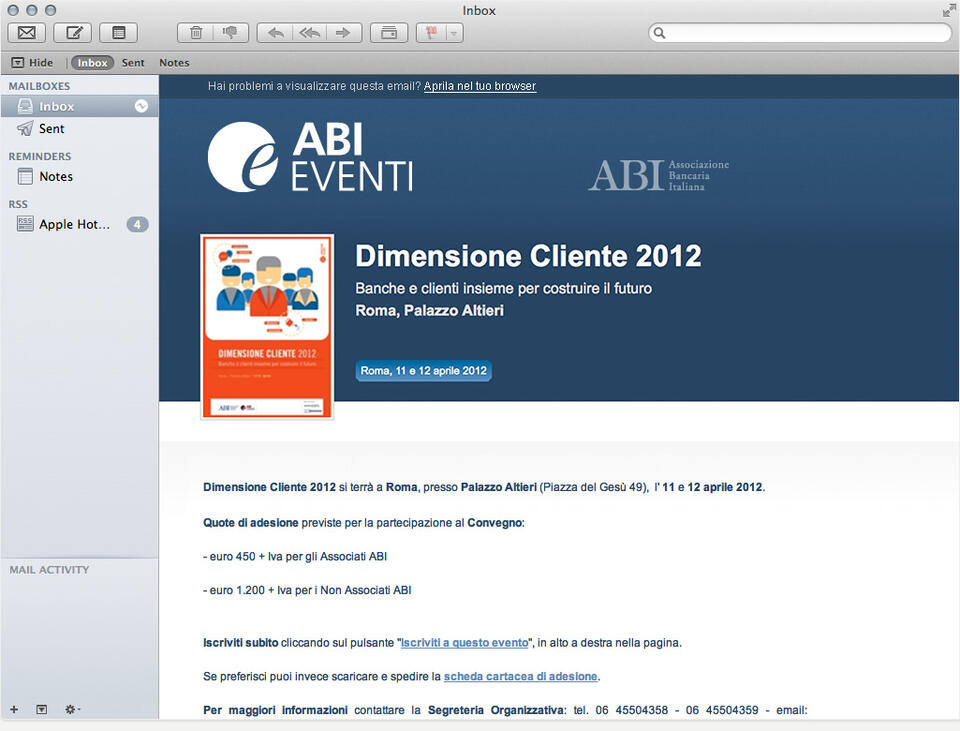Reply all using double-arrow icon

[310, 32]
